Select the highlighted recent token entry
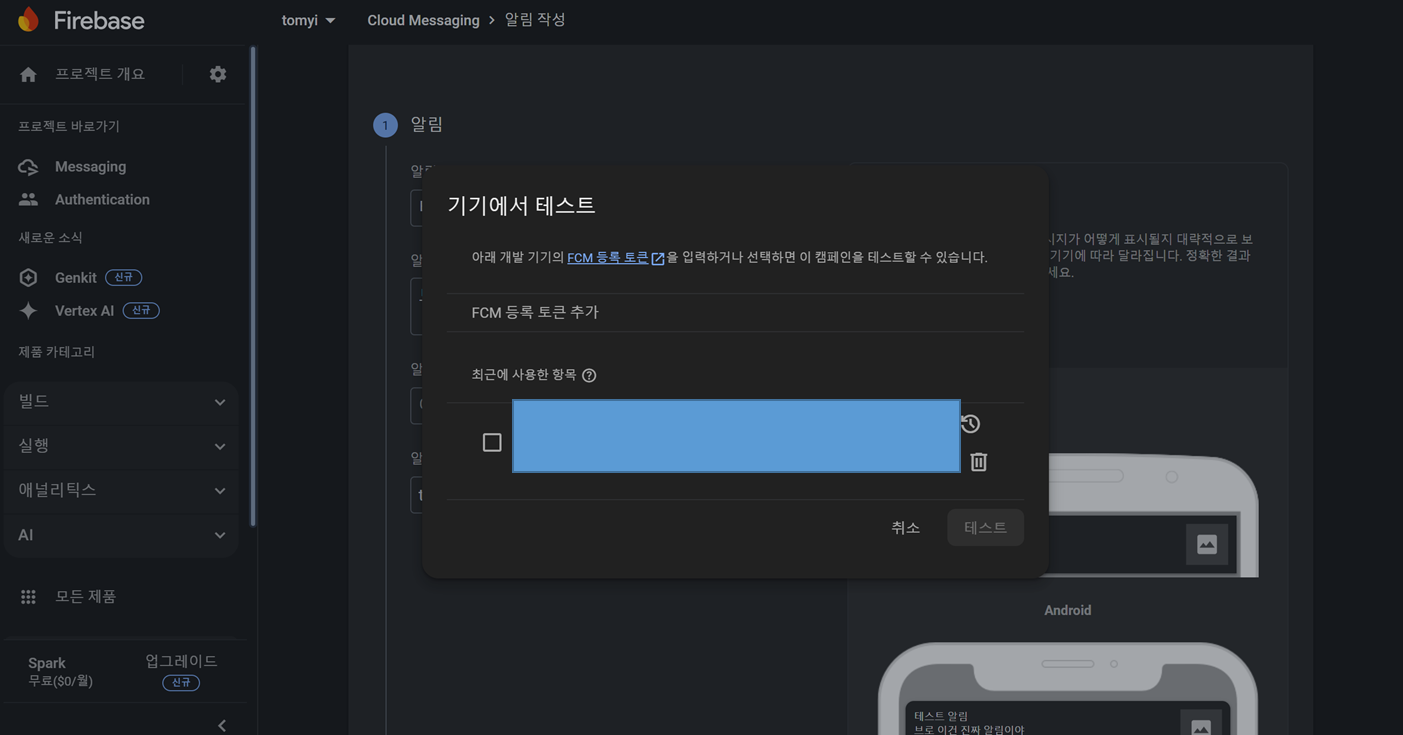The image size is (1403, 735). tap(736, 436)
